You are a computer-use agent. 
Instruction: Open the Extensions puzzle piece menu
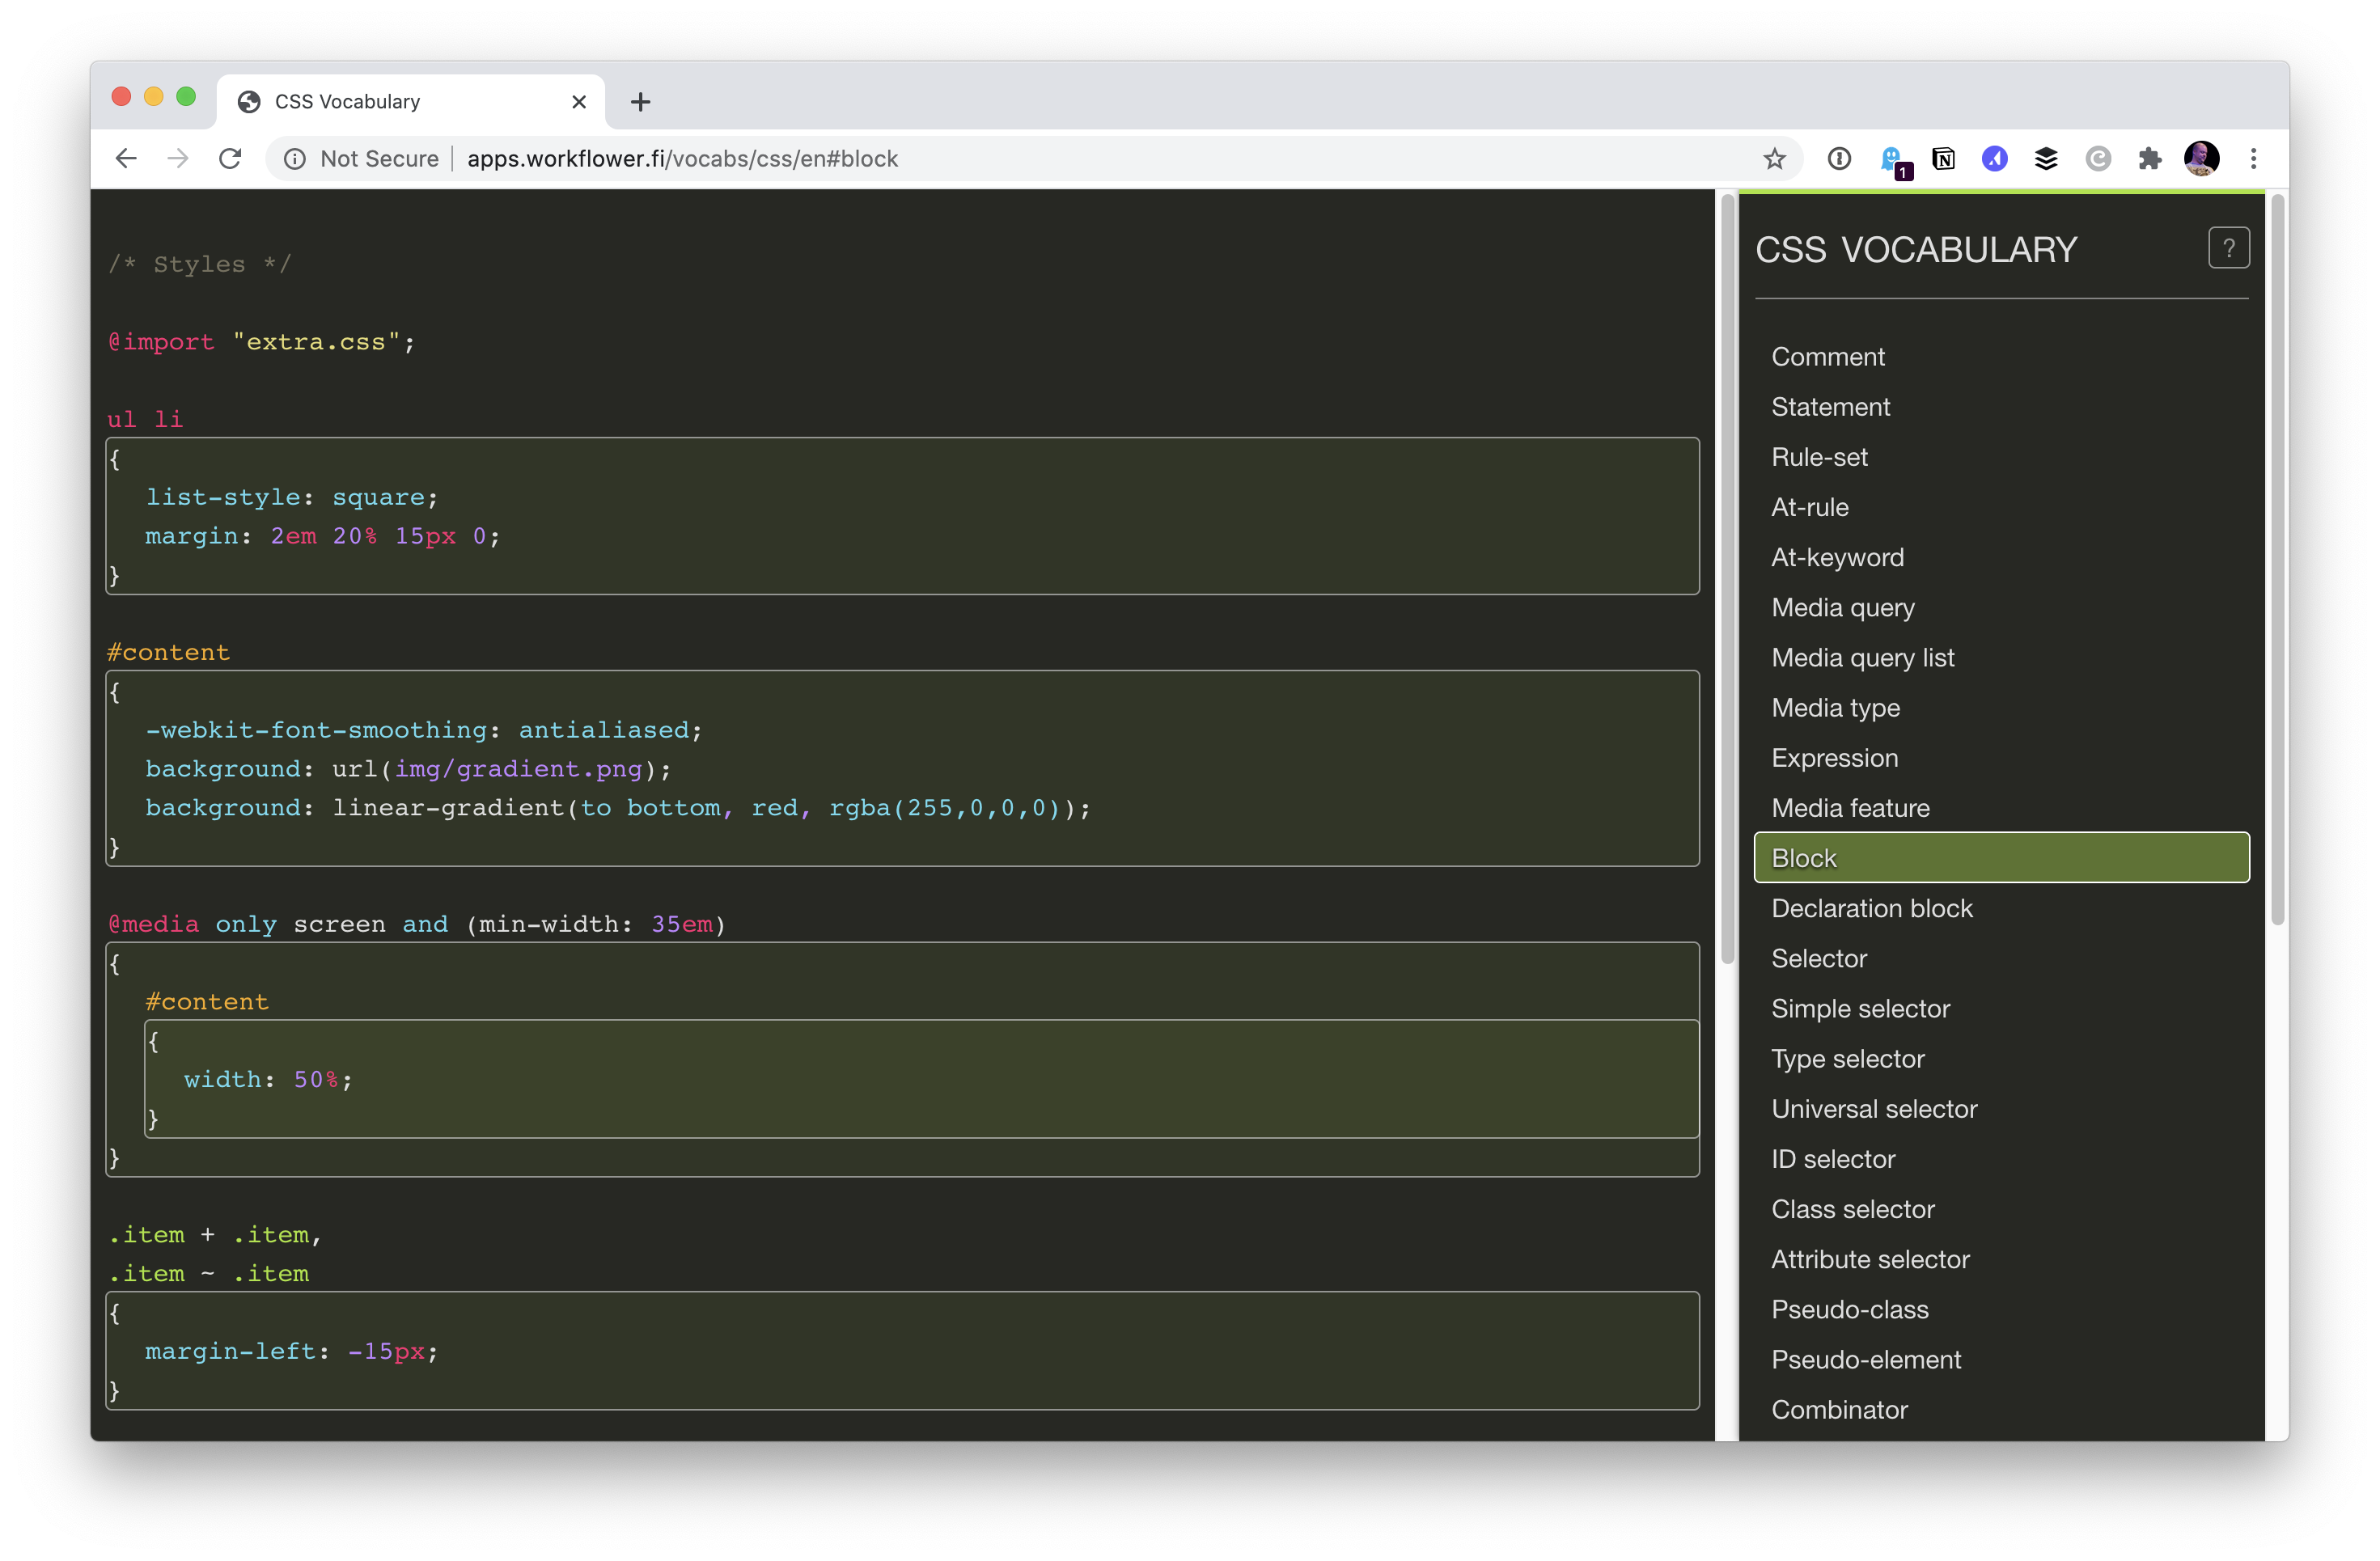pyautogui.click(x=2149, y=159)
